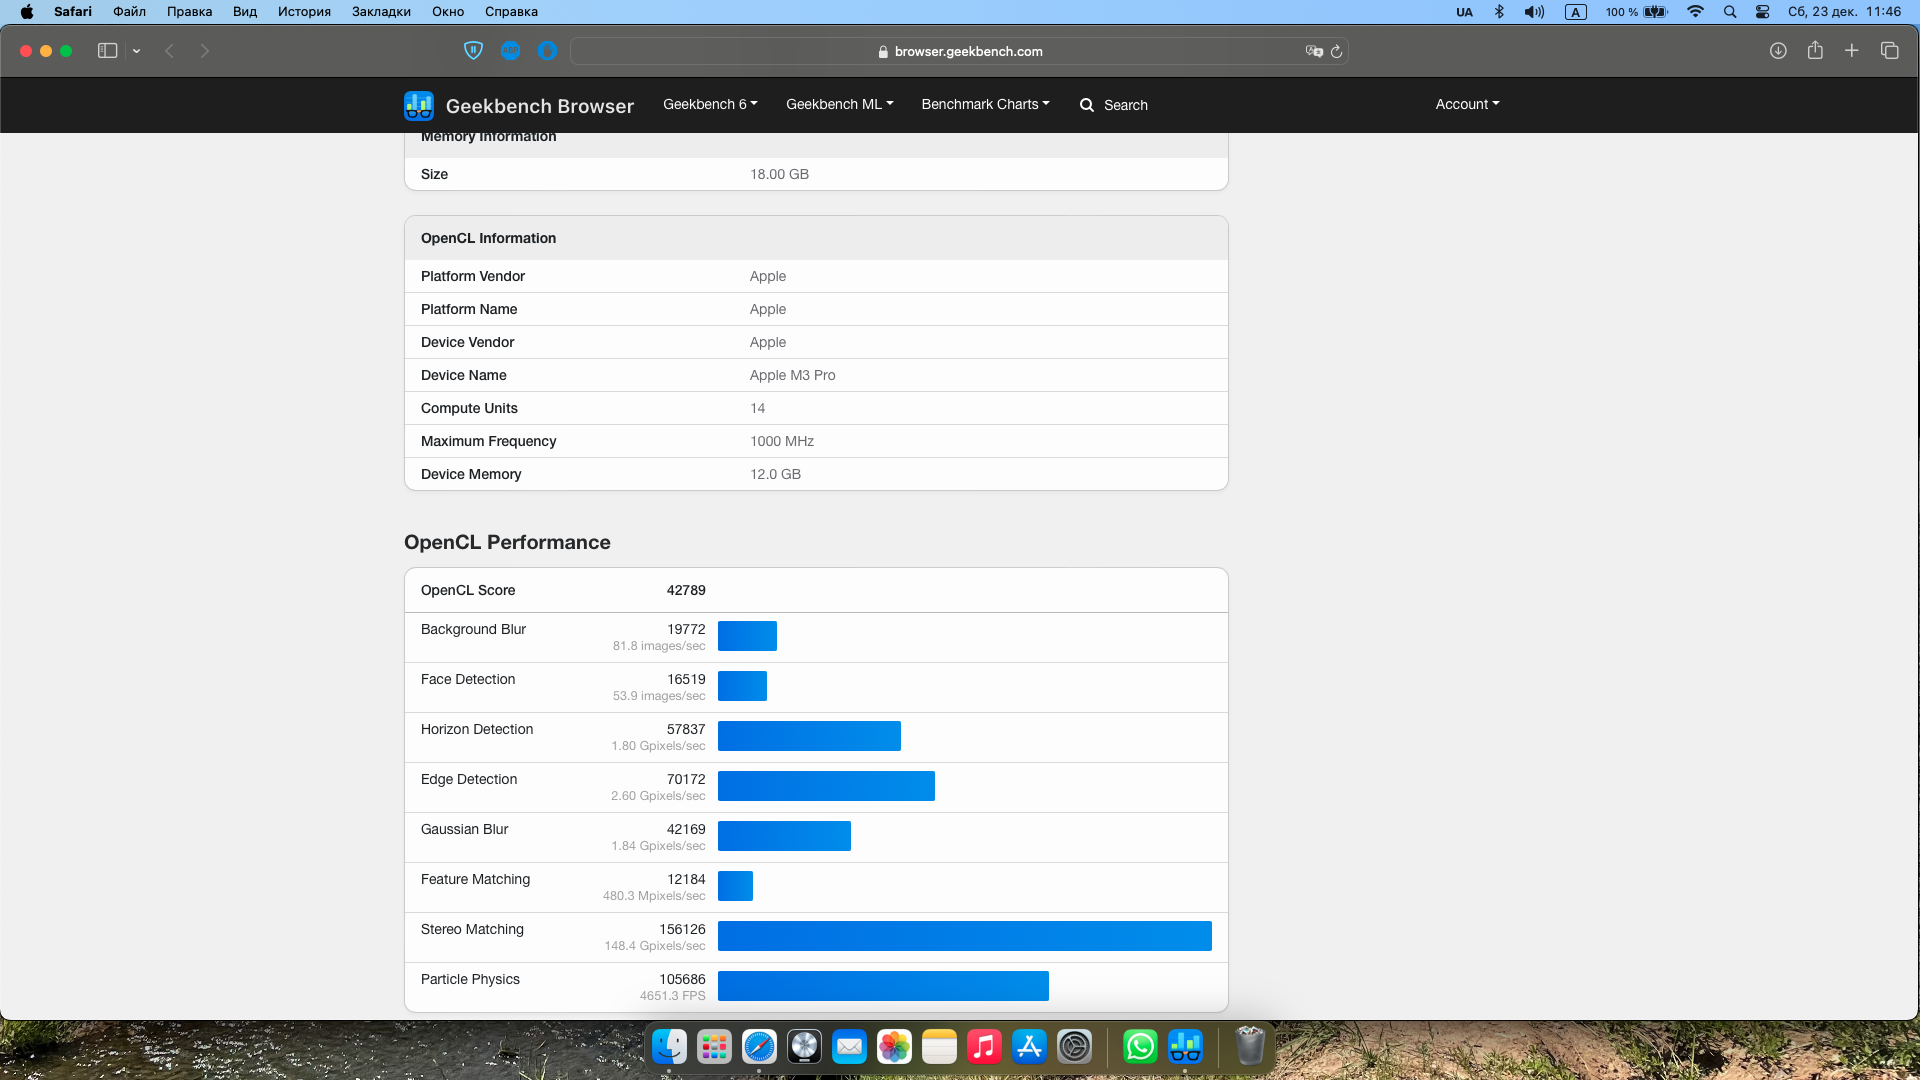
Task: Toggle the Safari sidebar button
Action: [x=107, y=51]
